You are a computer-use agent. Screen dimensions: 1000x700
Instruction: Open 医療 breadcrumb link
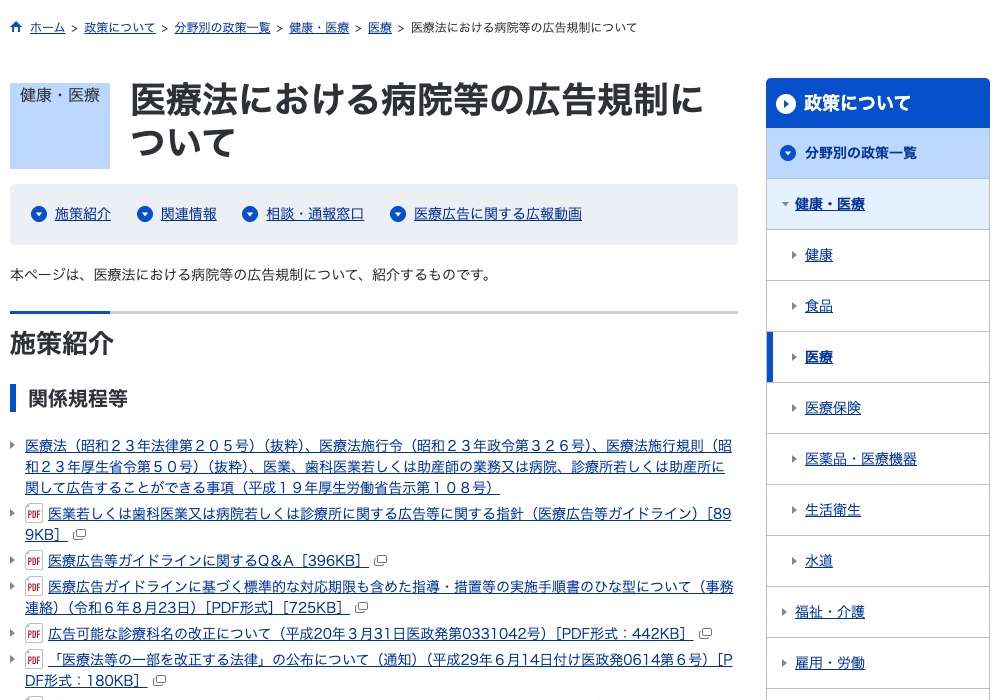pos(379,27)
